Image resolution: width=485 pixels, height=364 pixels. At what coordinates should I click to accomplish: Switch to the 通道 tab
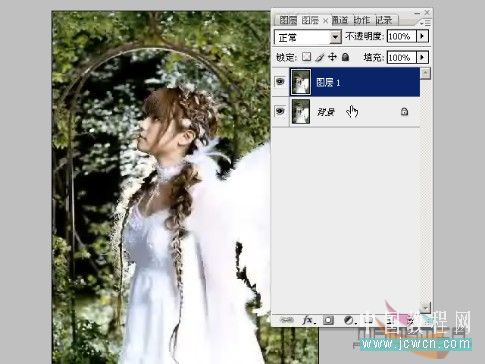tap(340, 20)
